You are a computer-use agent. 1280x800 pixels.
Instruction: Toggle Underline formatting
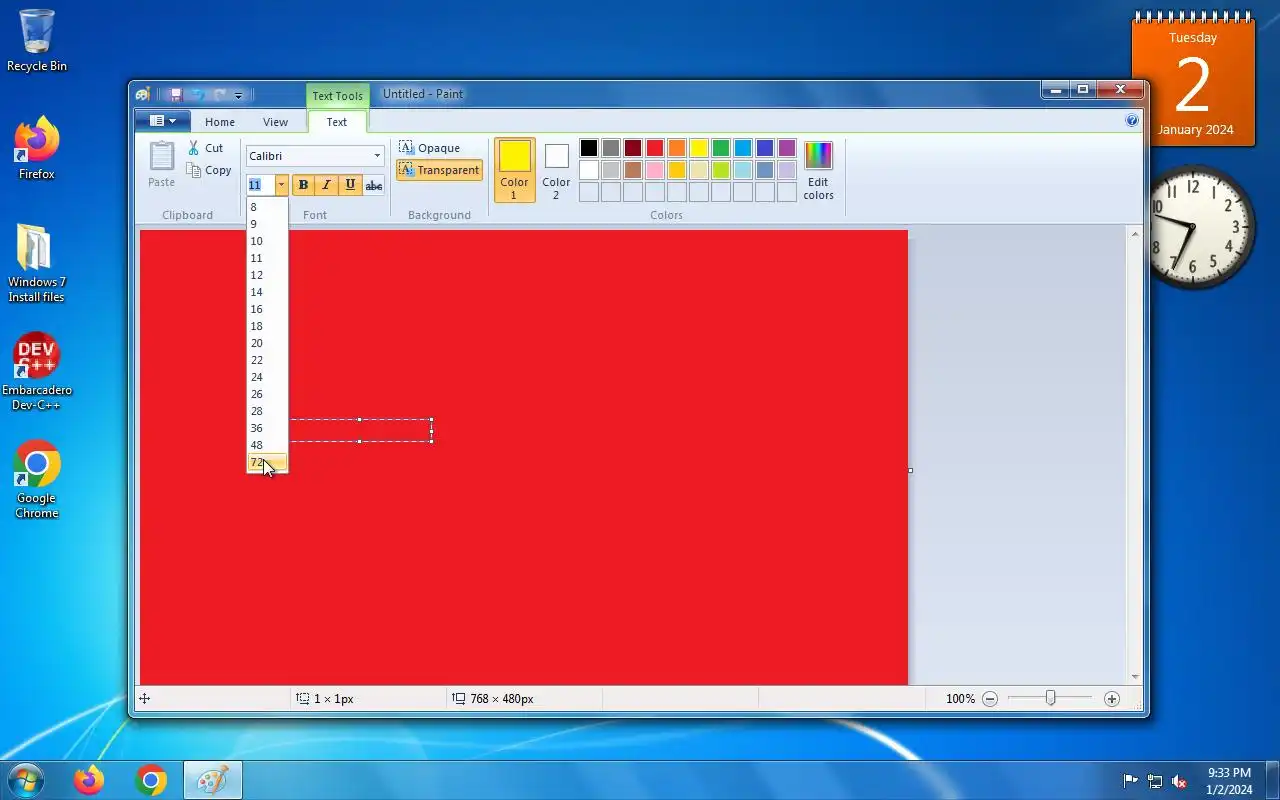tap(350, 185)
